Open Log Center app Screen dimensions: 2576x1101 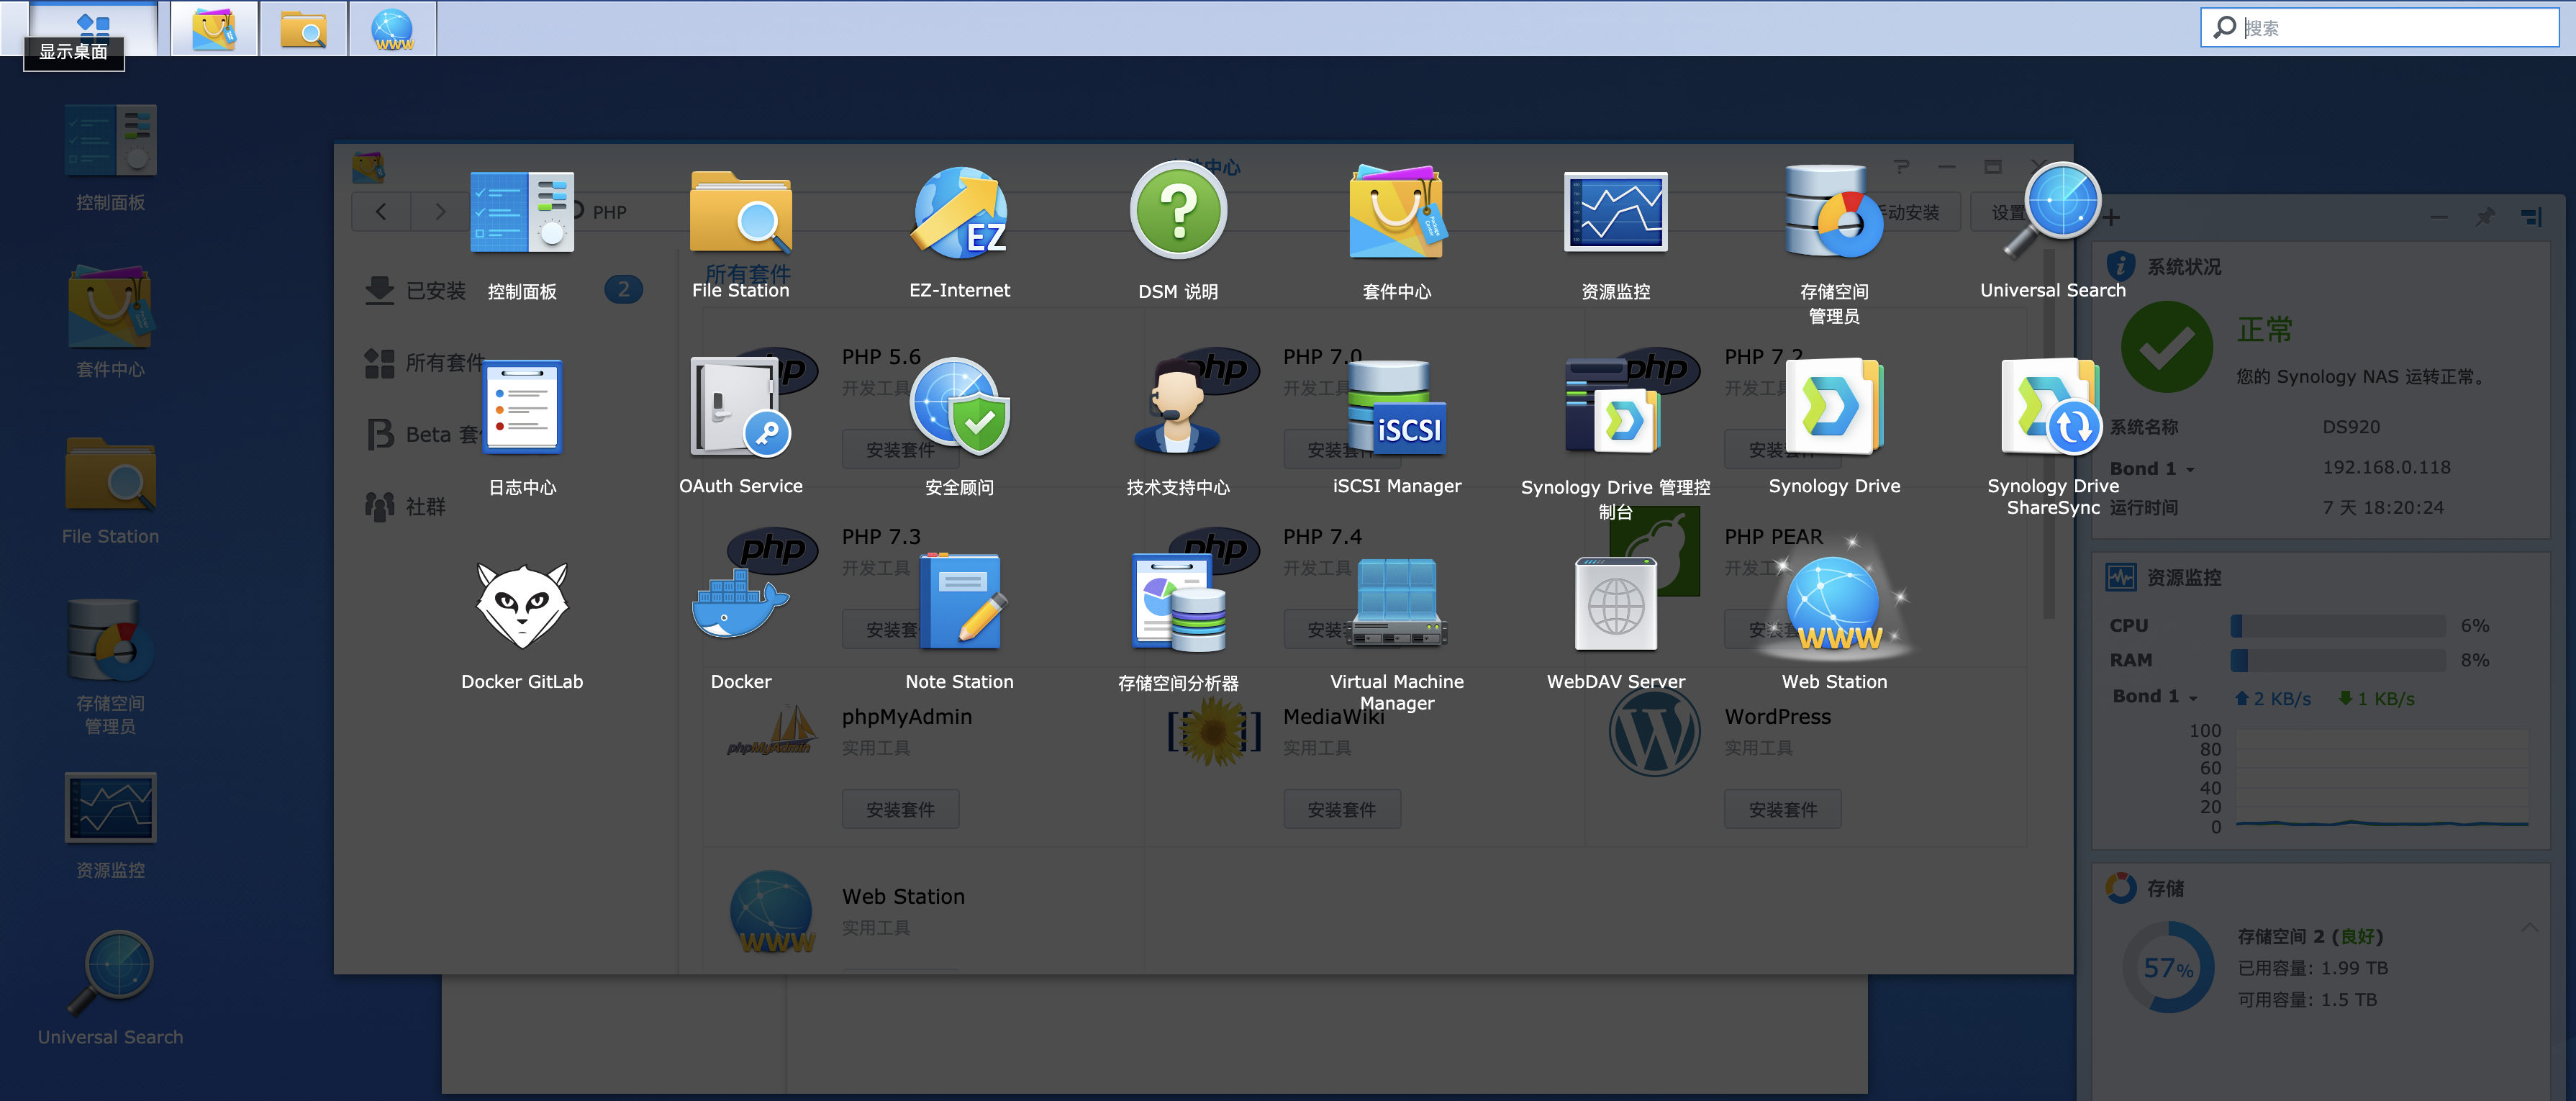[x=522, y=408]
